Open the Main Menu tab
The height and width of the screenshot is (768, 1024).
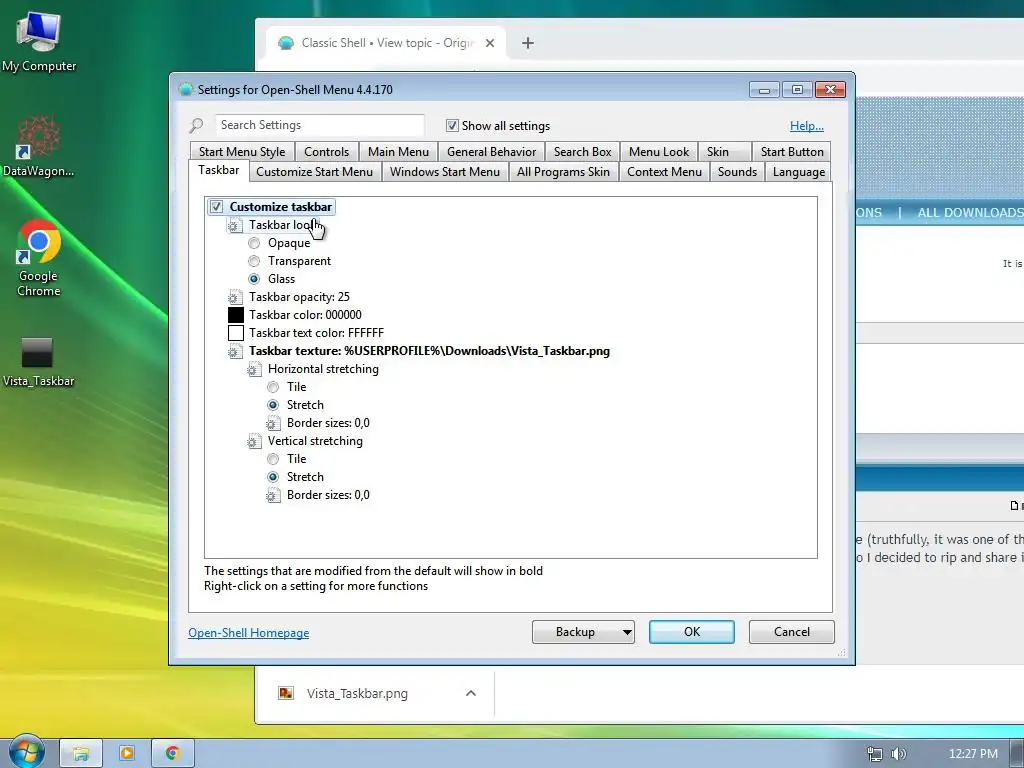click(x=398, y=152)
